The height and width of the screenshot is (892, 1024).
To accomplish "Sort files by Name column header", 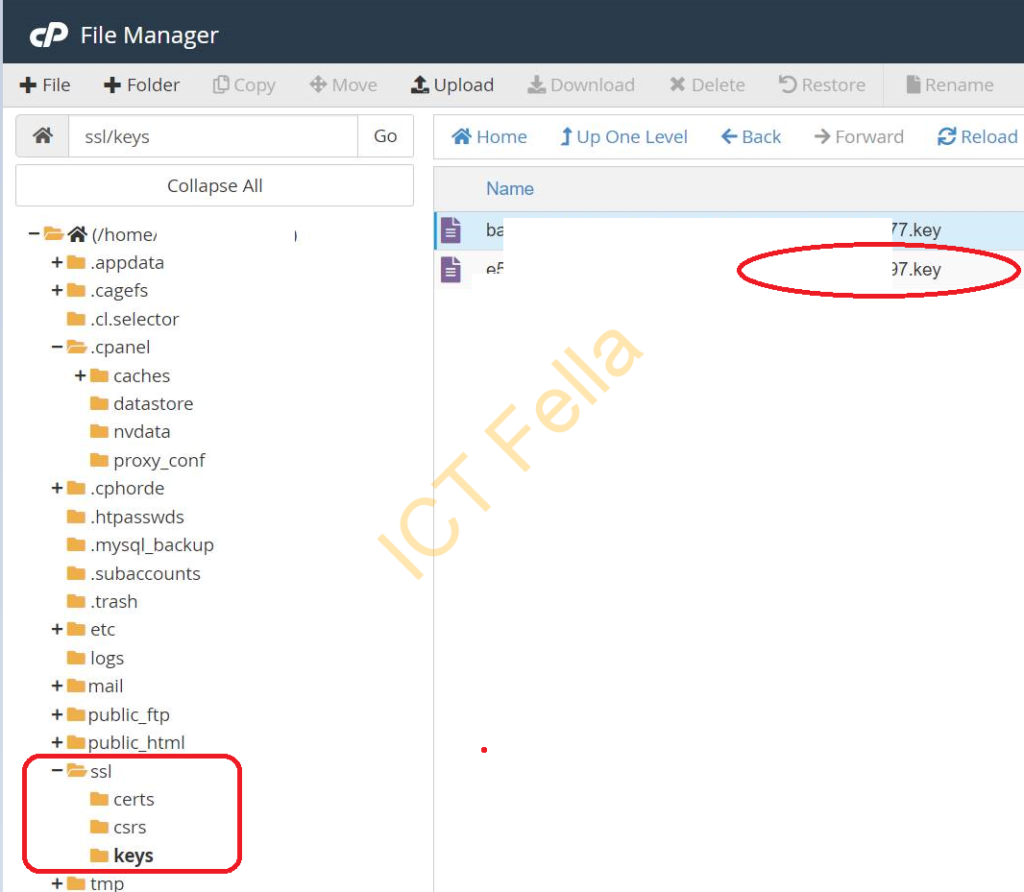I will 509,188.
